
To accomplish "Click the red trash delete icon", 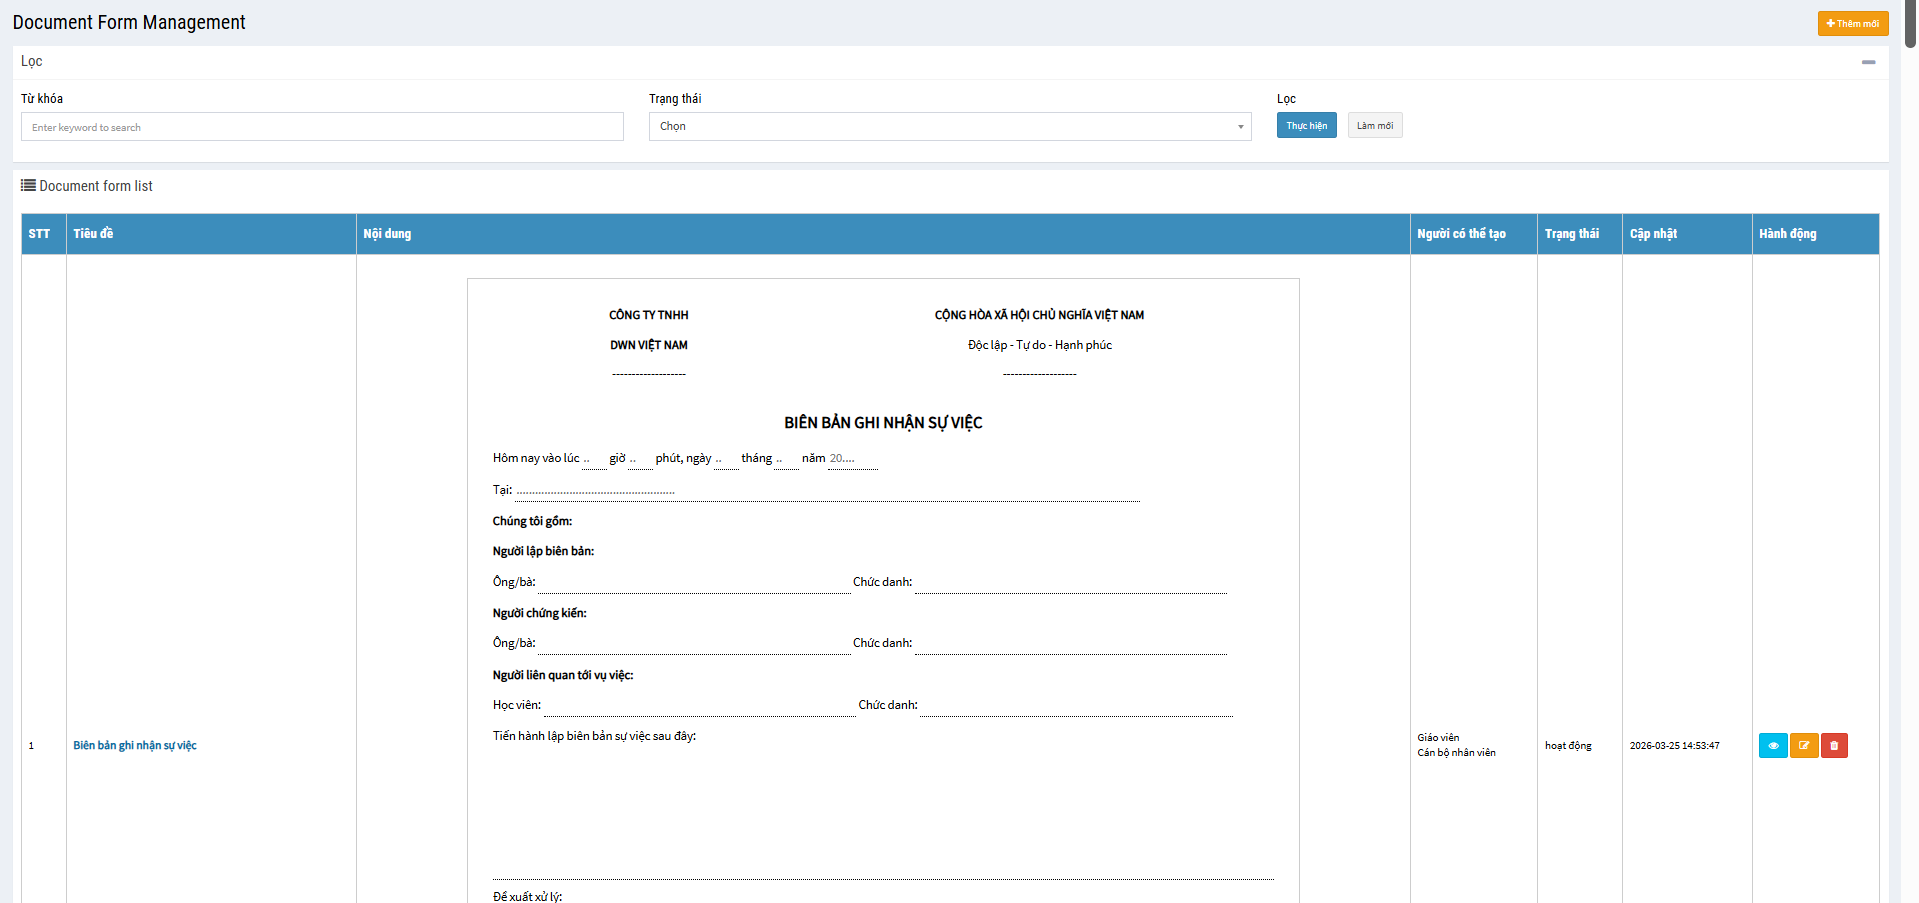I will [1834, 746].
